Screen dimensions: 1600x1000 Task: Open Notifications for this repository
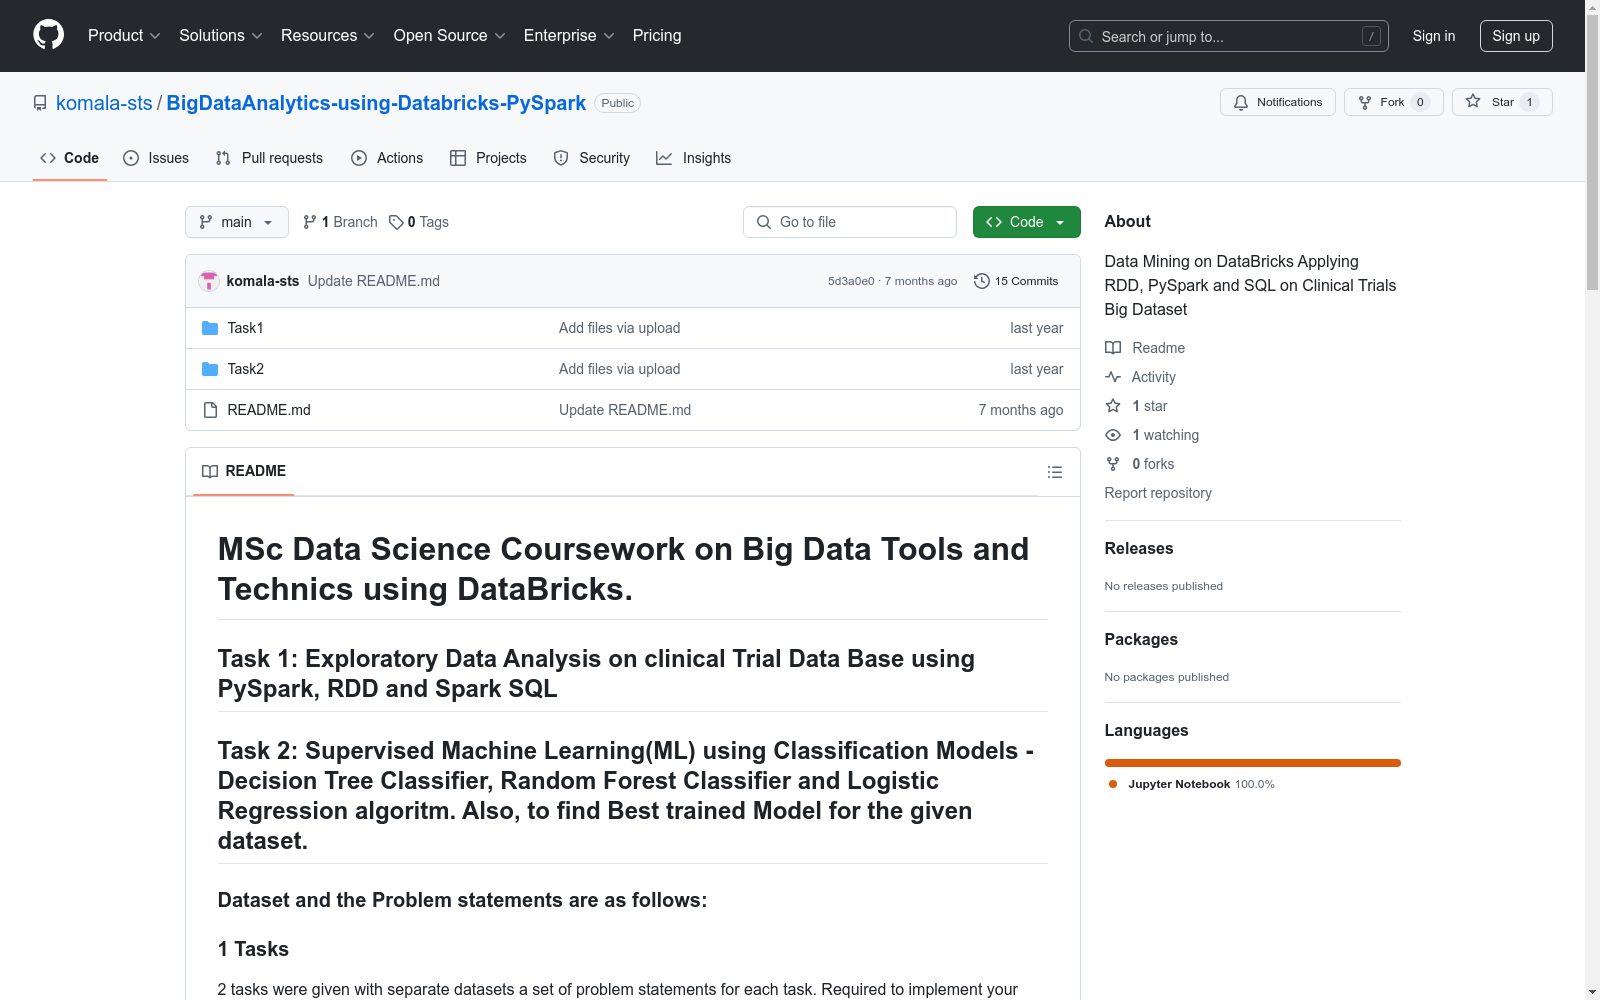click(x=1277, y=102)
